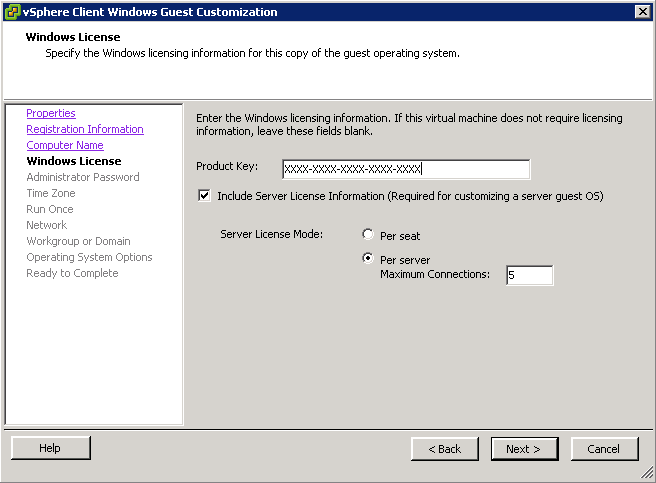The width and height of the screenshot is (656, 483).
Task: Proceed with the Next button
Action: 524,449
